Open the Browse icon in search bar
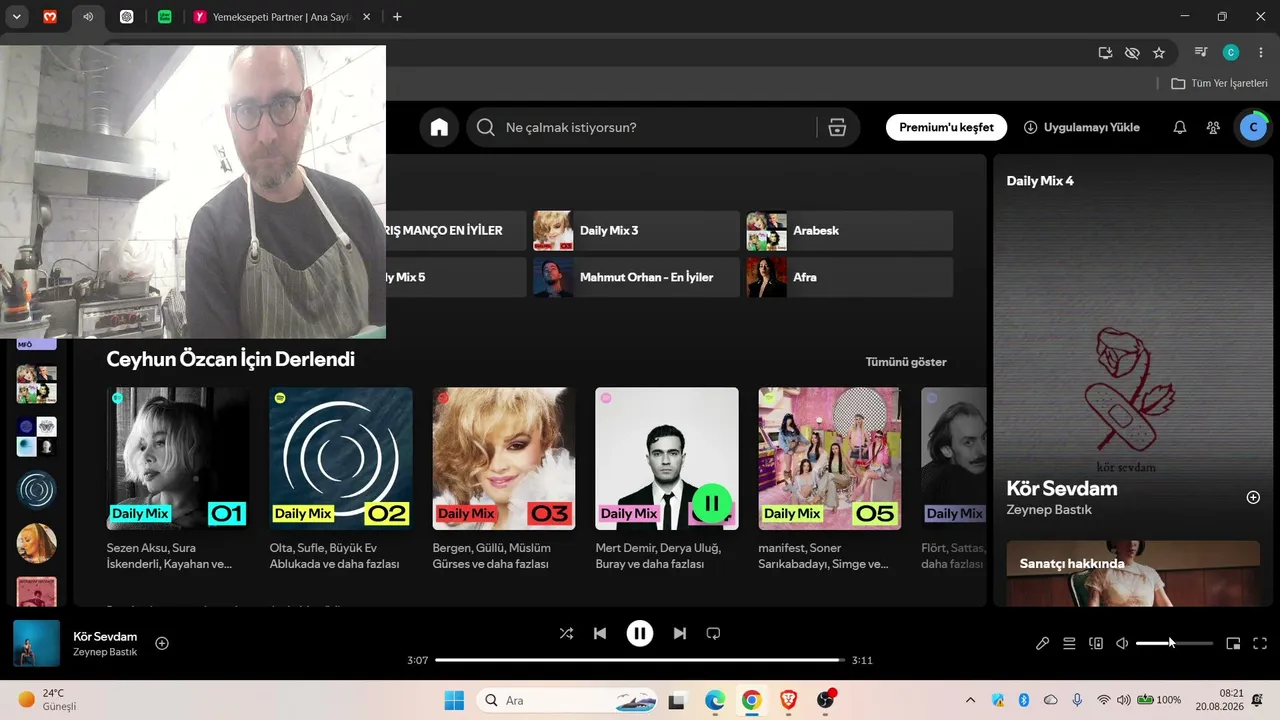The image size is (1280, 720). coord(838,127)
